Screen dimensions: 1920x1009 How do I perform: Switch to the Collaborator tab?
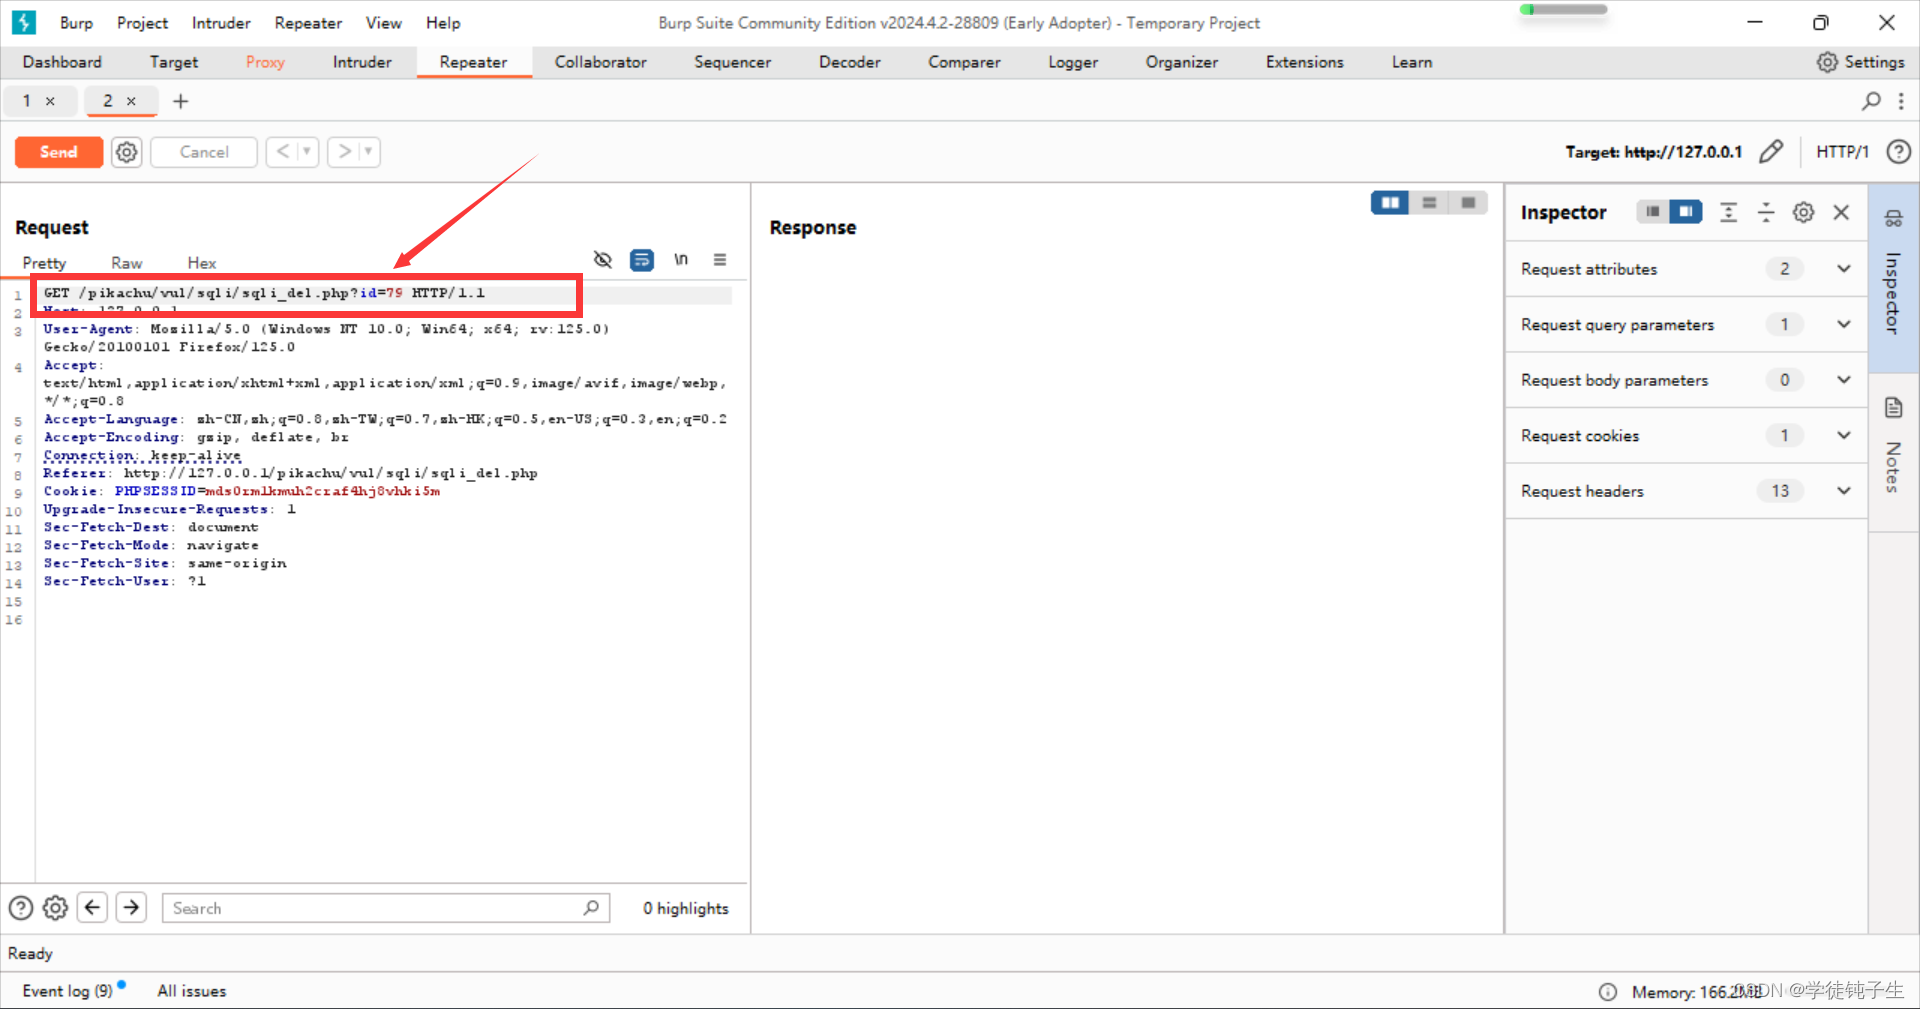tap(600, 62)
